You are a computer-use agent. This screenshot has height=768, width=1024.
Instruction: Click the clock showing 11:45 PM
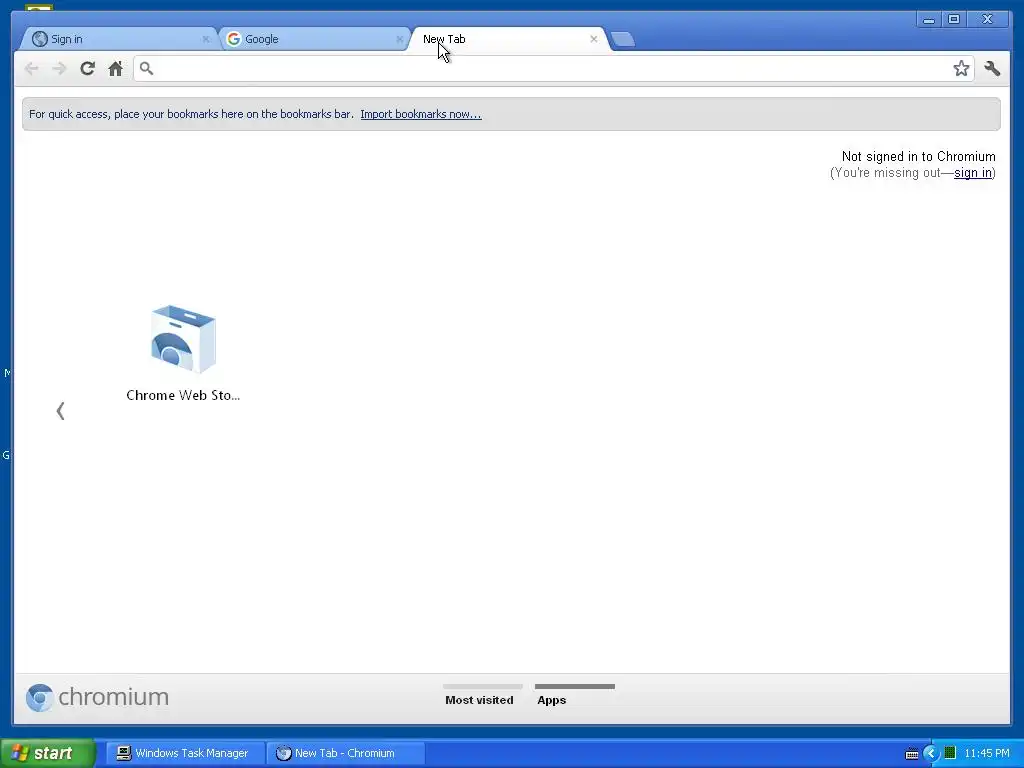pos(987,753)
